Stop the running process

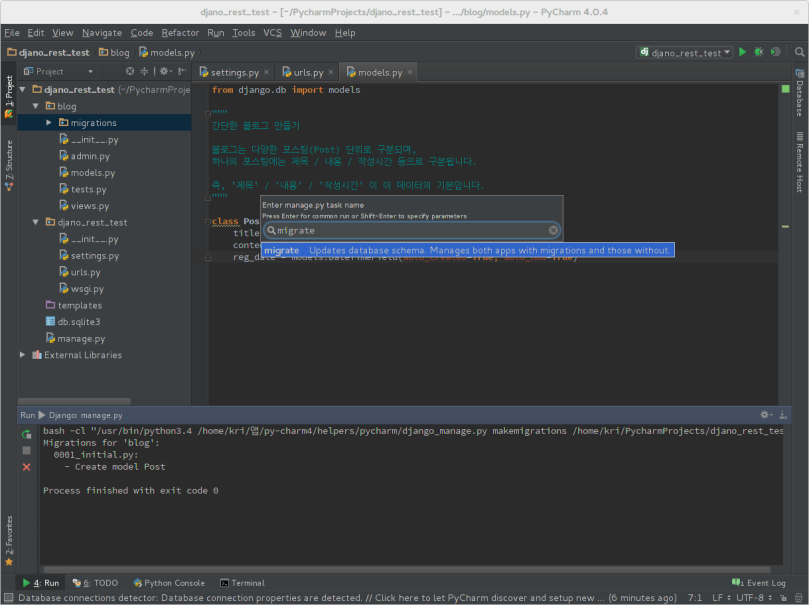click(26, 451)
